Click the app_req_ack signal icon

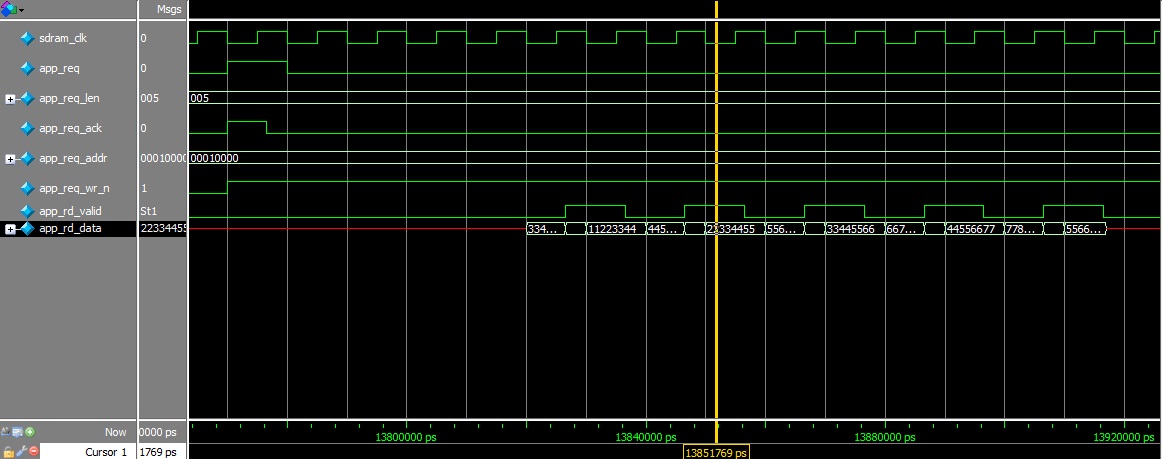pyautogui.click(x=27, y=128)
